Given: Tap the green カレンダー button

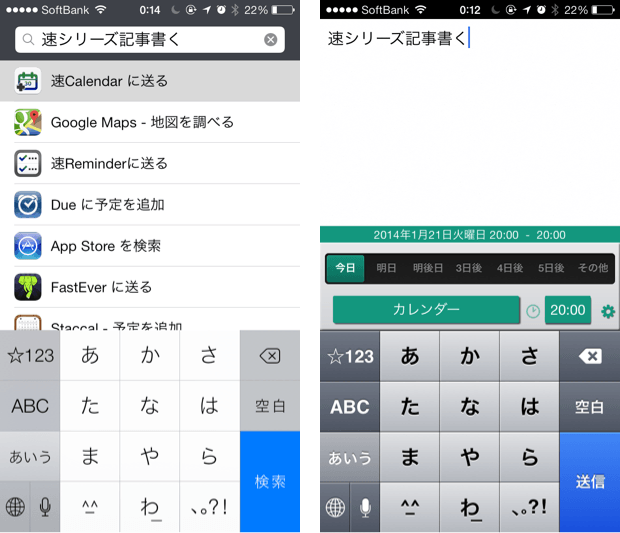Looking at the screenshot, I should point(426,309).
